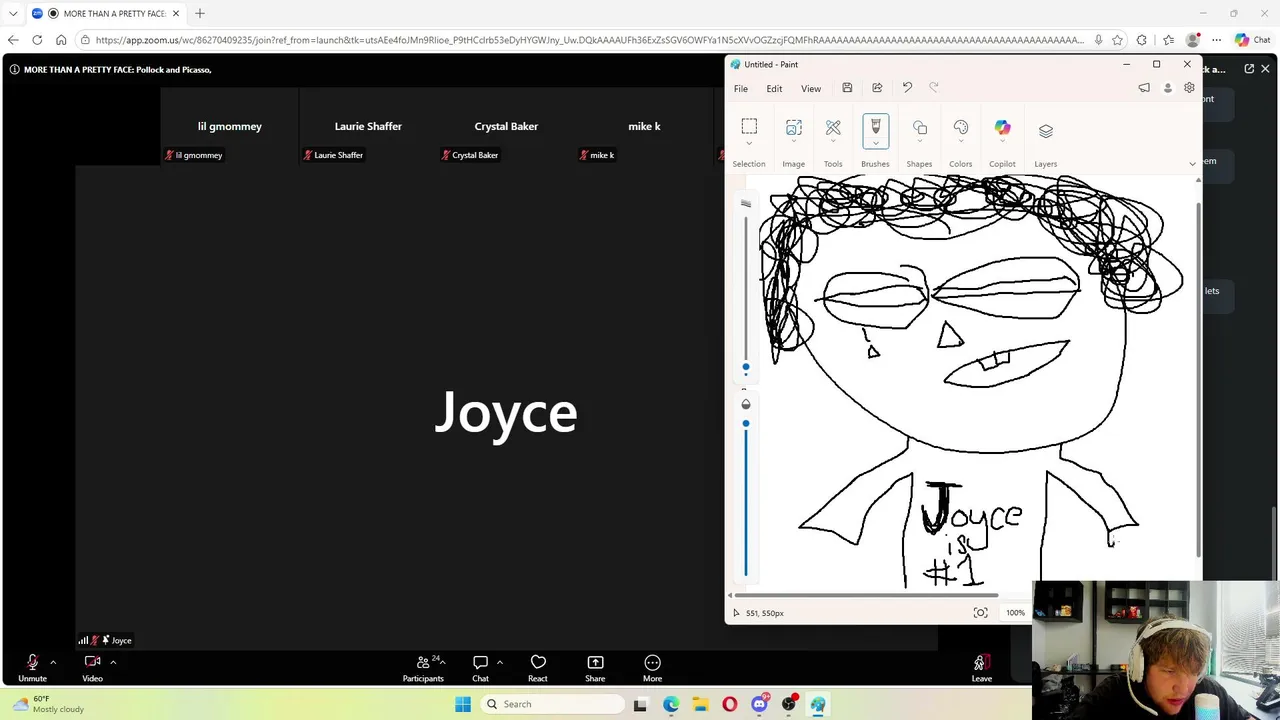The height and width of the screenshot is (720, 1280).
Task: Expand the audio options arrow next to Unmute
Action: click(x=53, y=662)
